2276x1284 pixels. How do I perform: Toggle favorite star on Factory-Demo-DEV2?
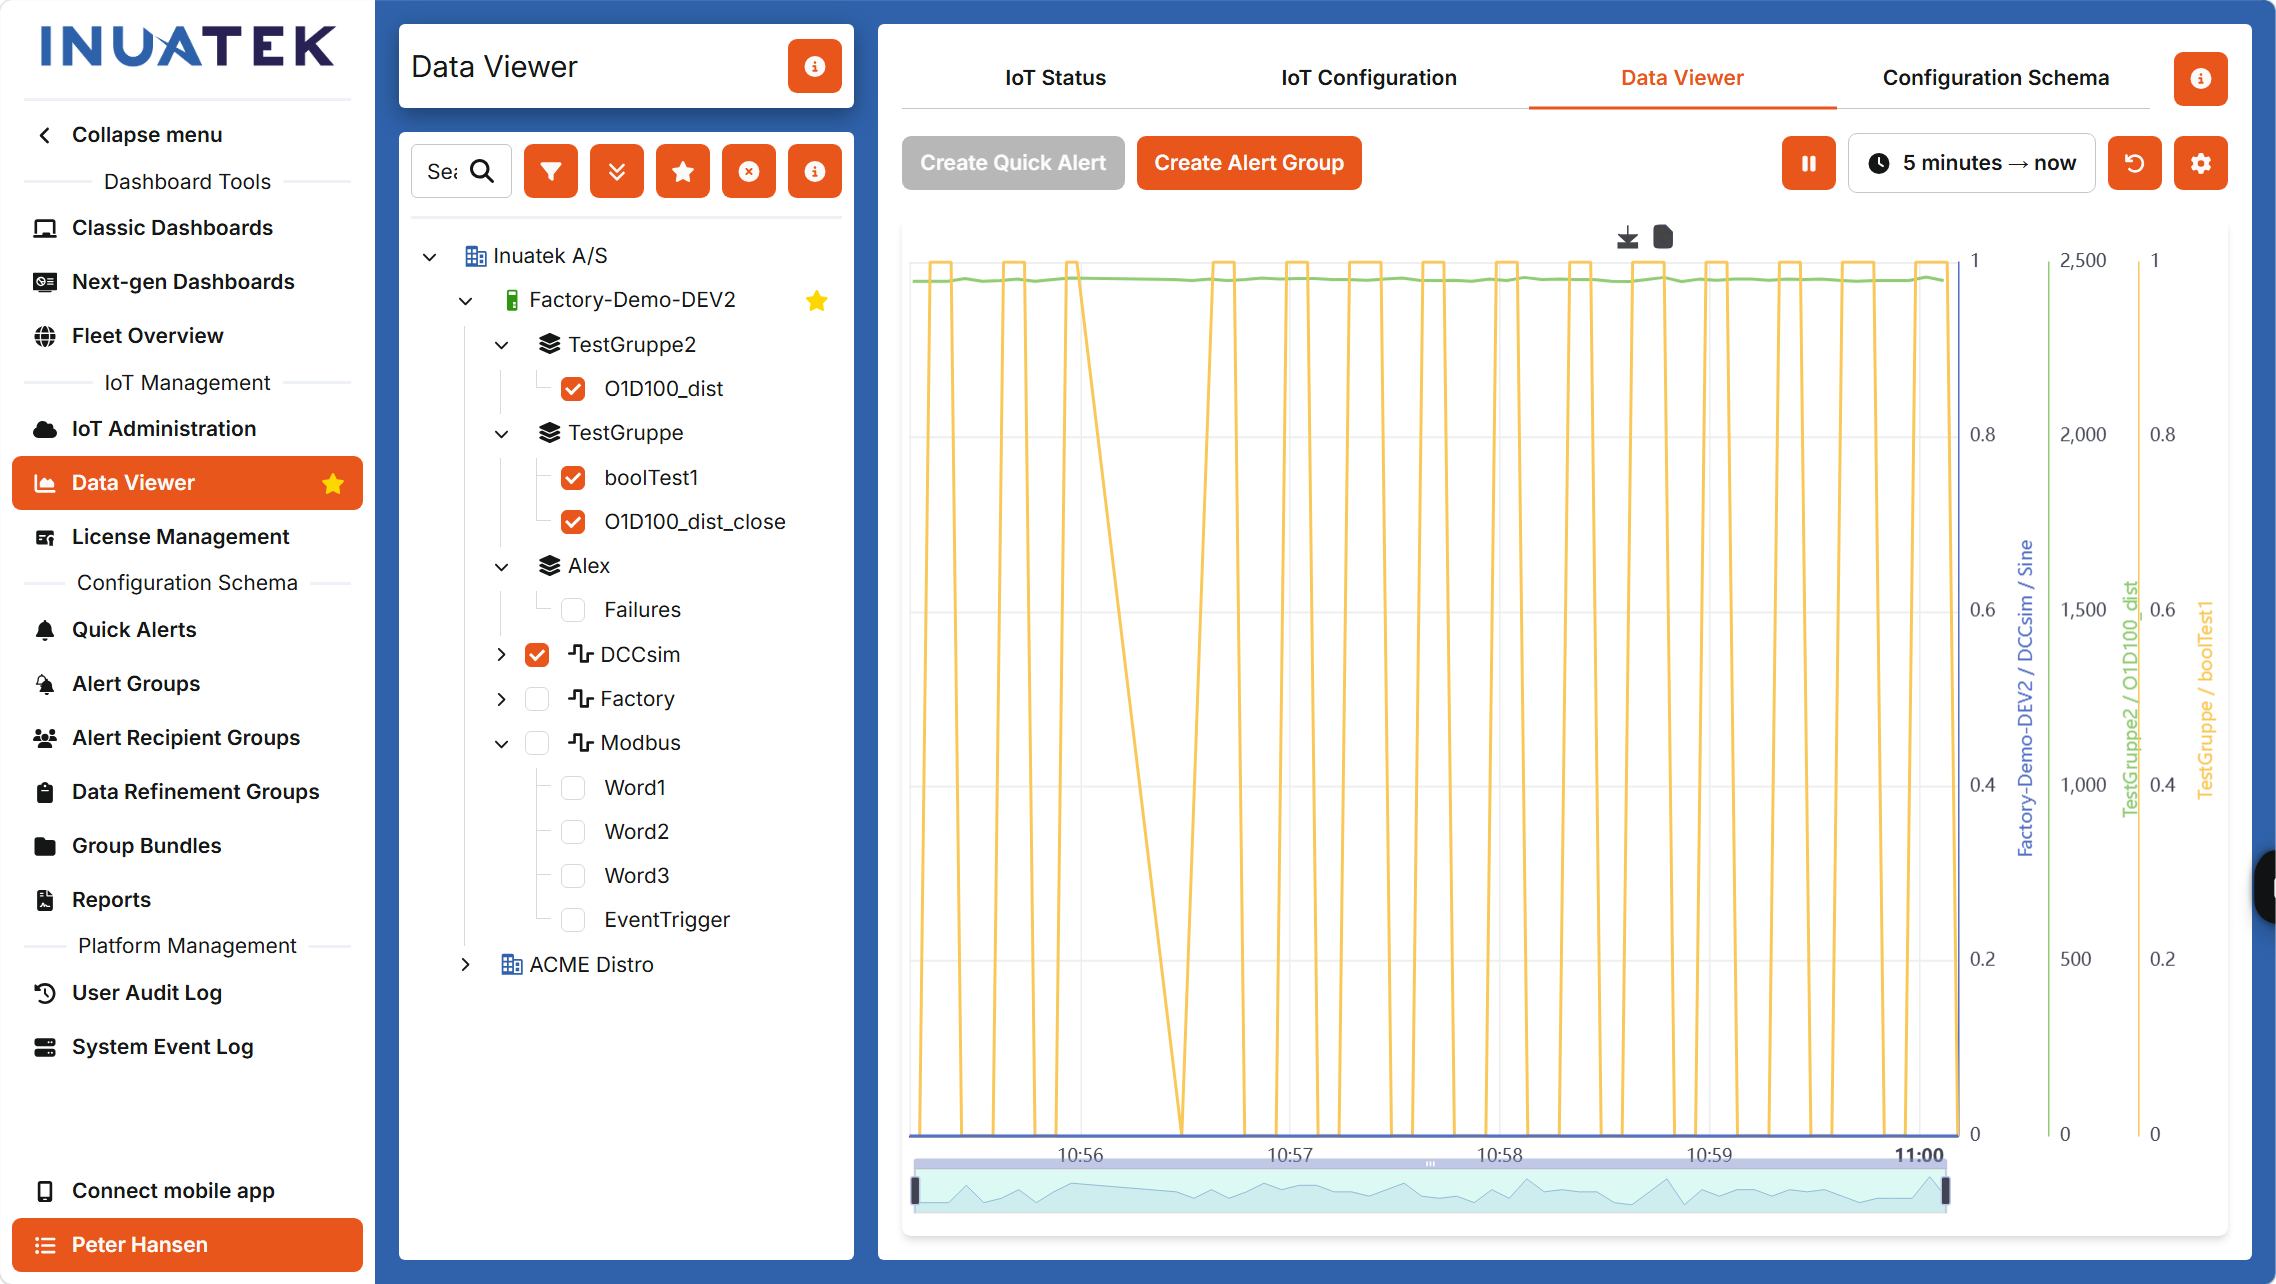(816, 300)
